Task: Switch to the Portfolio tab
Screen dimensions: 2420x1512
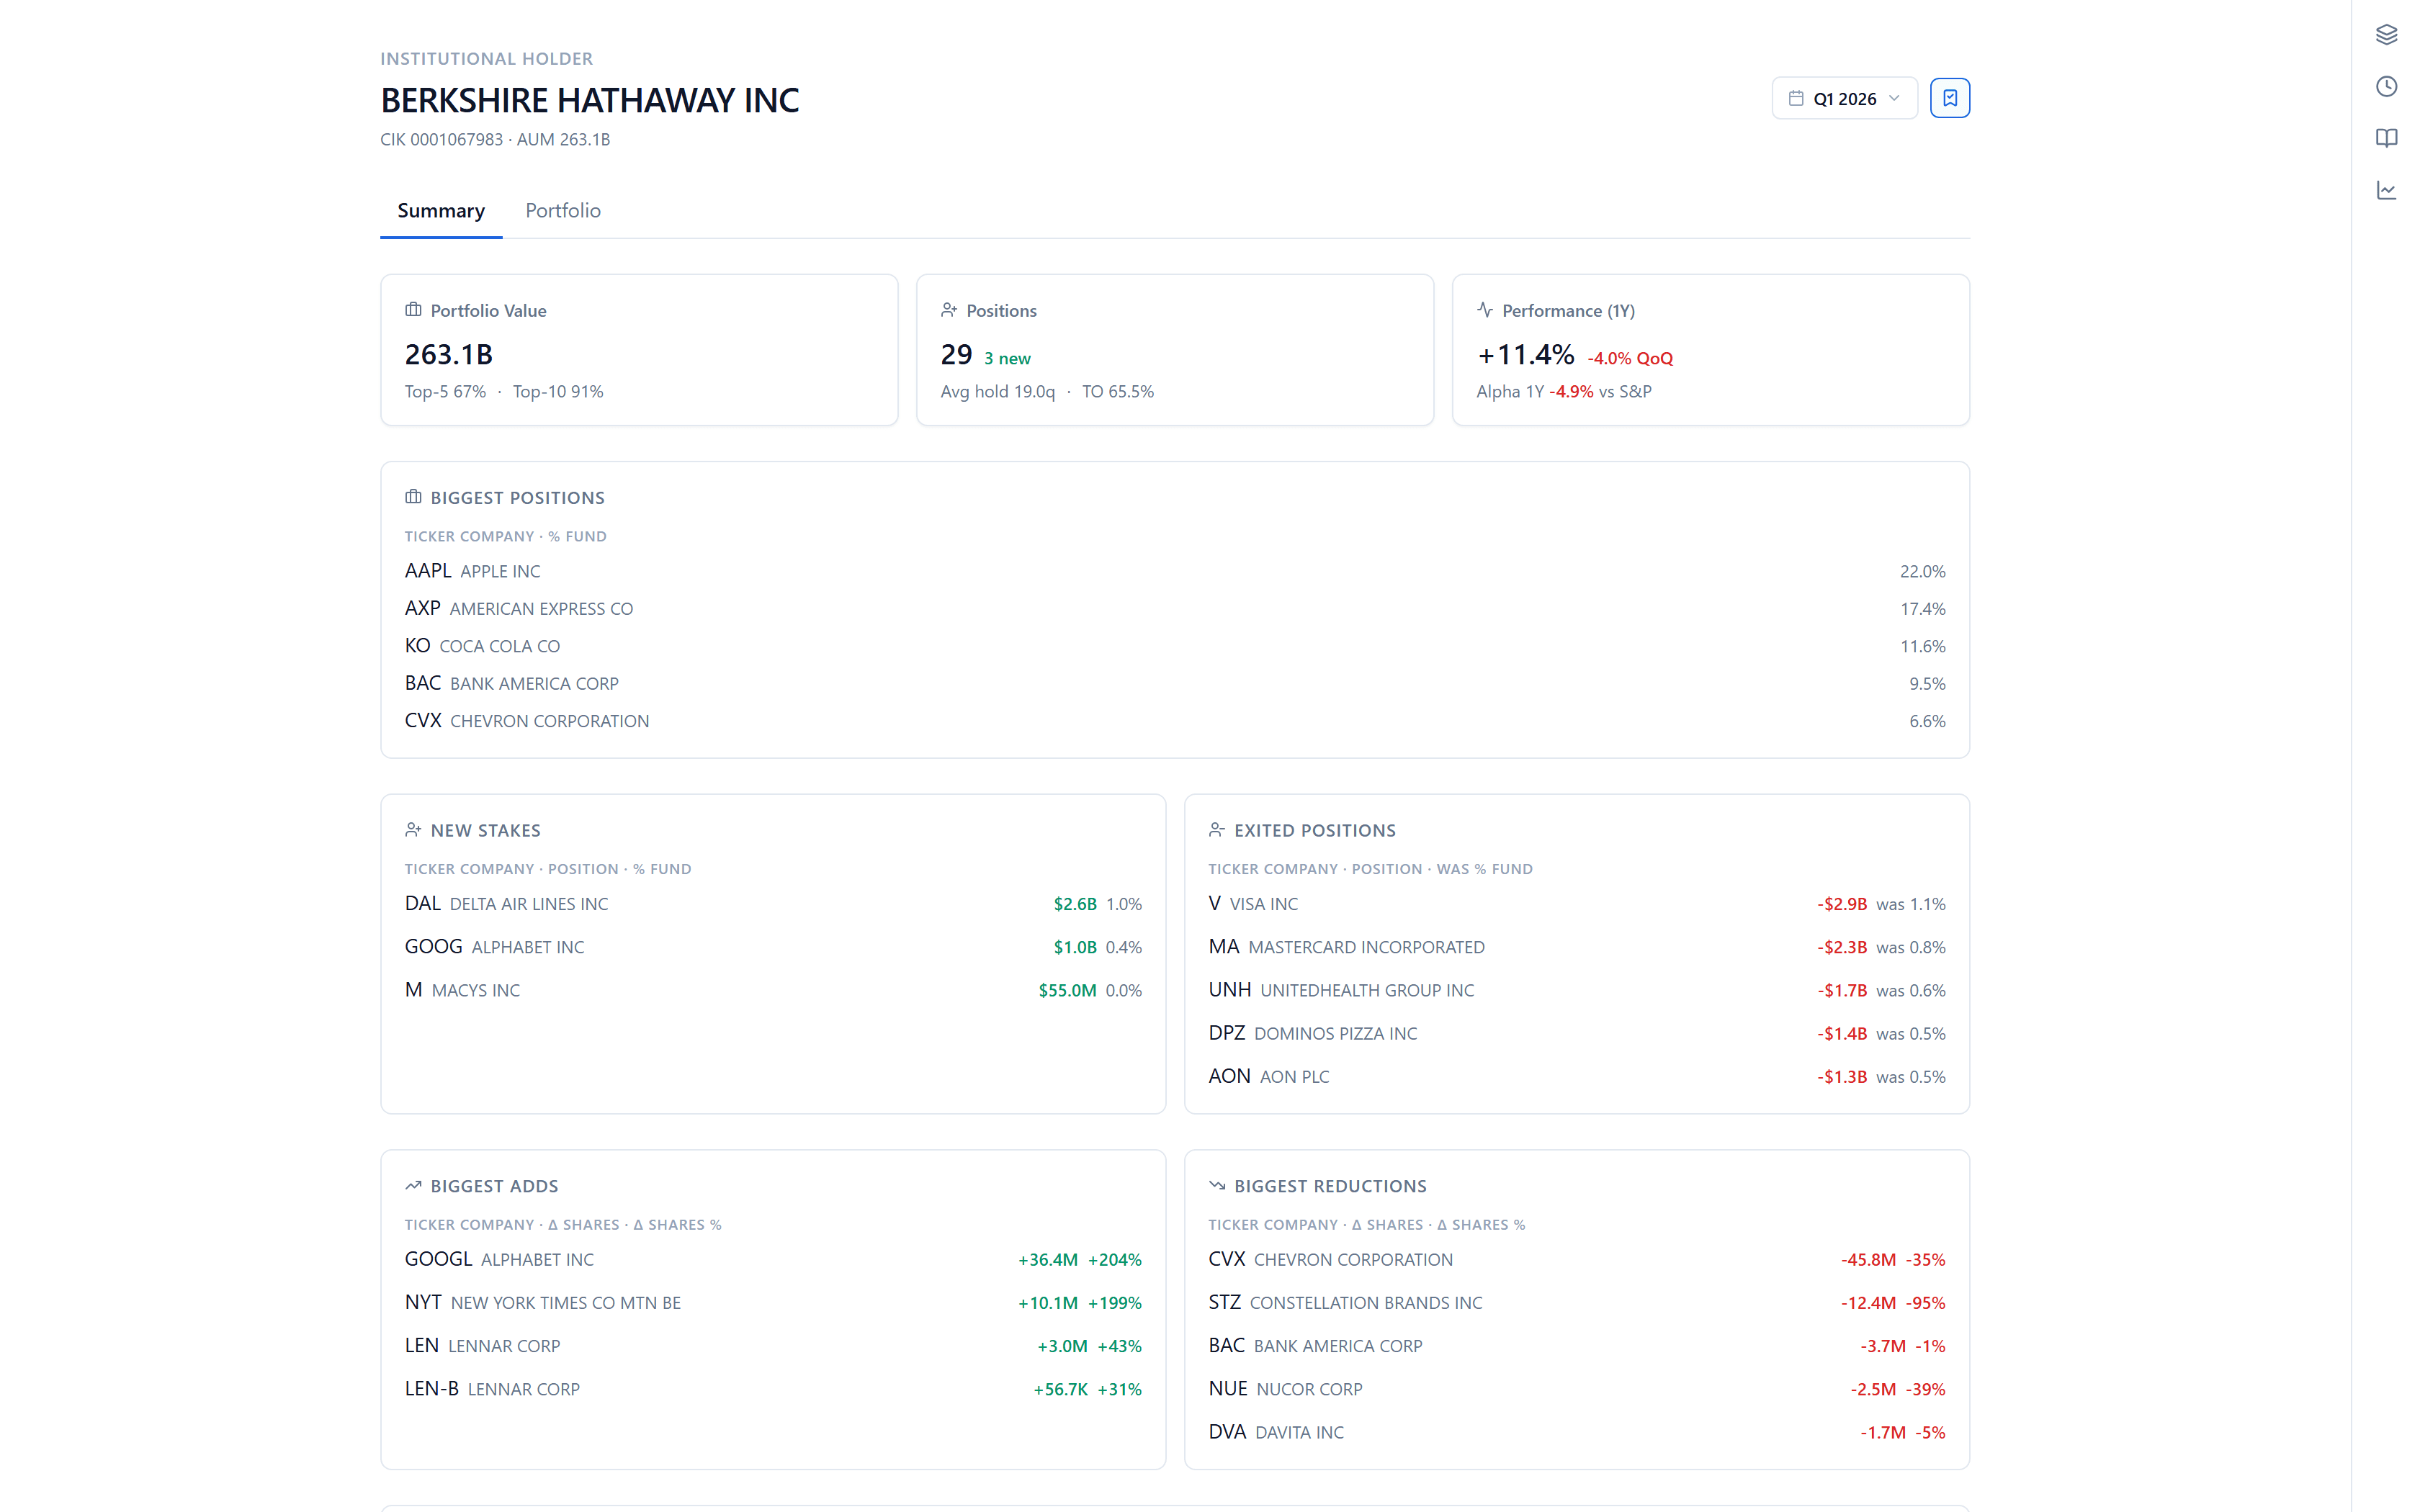Action: (x=563, y=211)
